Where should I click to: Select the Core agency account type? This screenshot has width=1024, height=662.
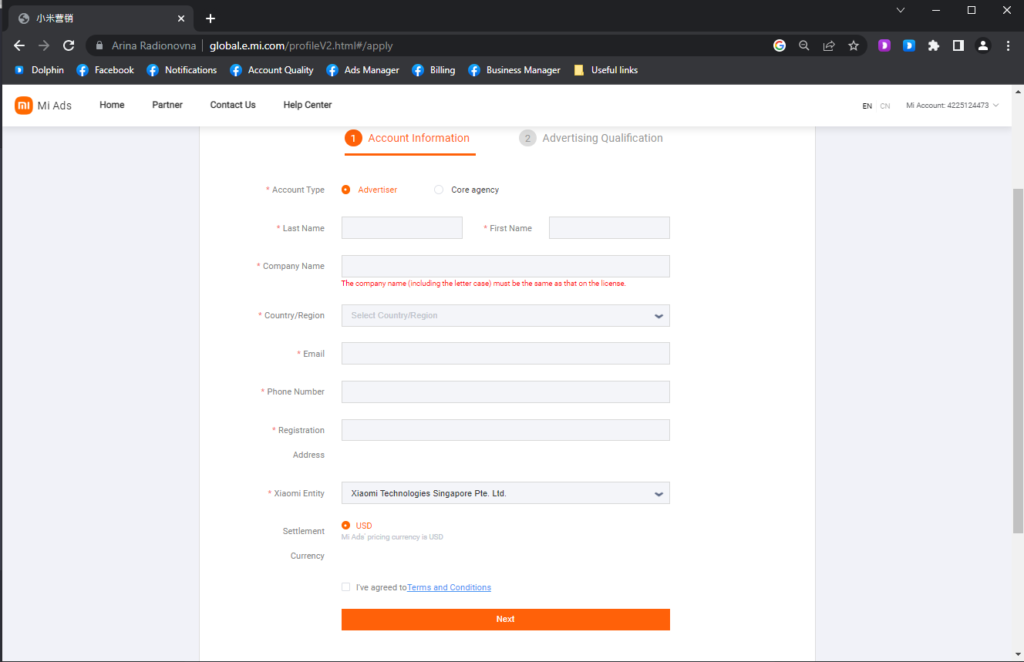(439, 189)
